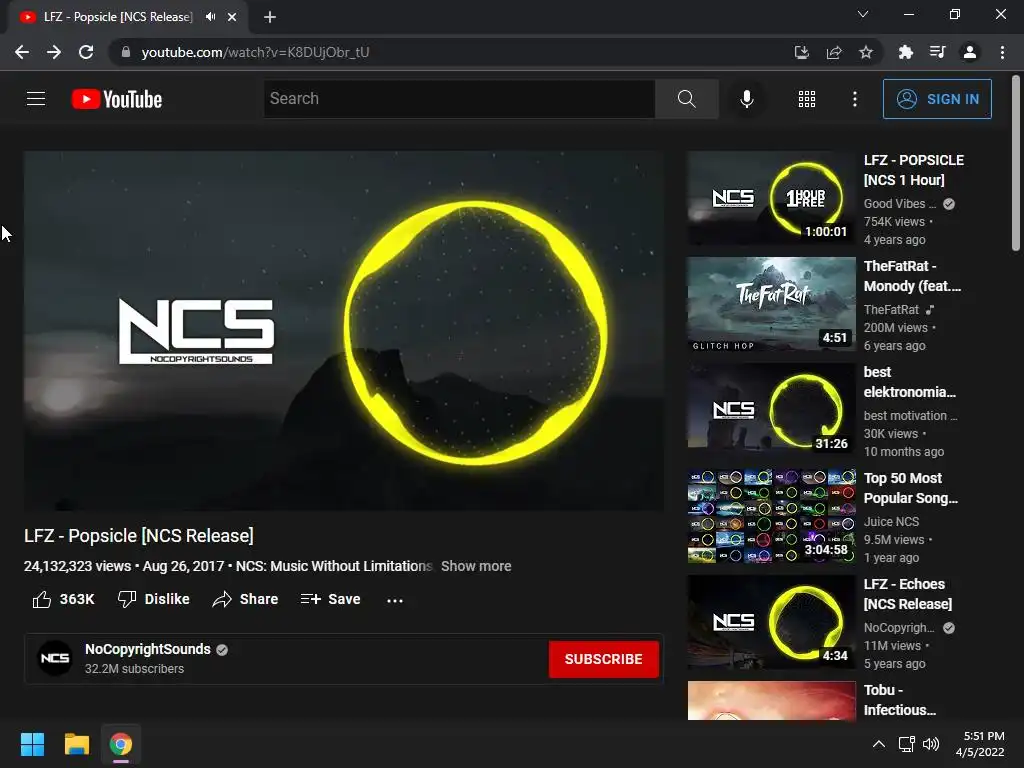Open a new browser tab
The width and height of the screenshot is (1024, 768).
click(270, 17)
